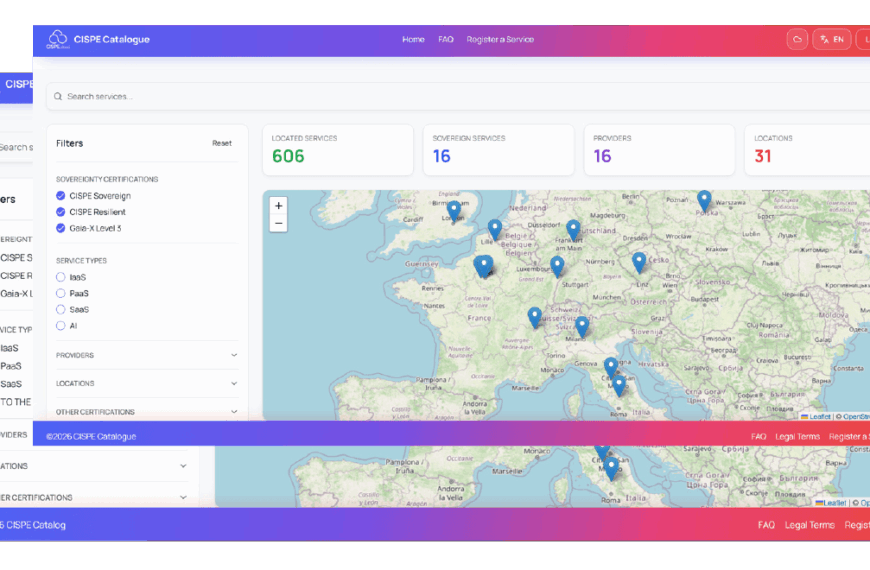This screenshot has width=870, height=570.
Task: Reset all filters
Action: click(222, 143)
